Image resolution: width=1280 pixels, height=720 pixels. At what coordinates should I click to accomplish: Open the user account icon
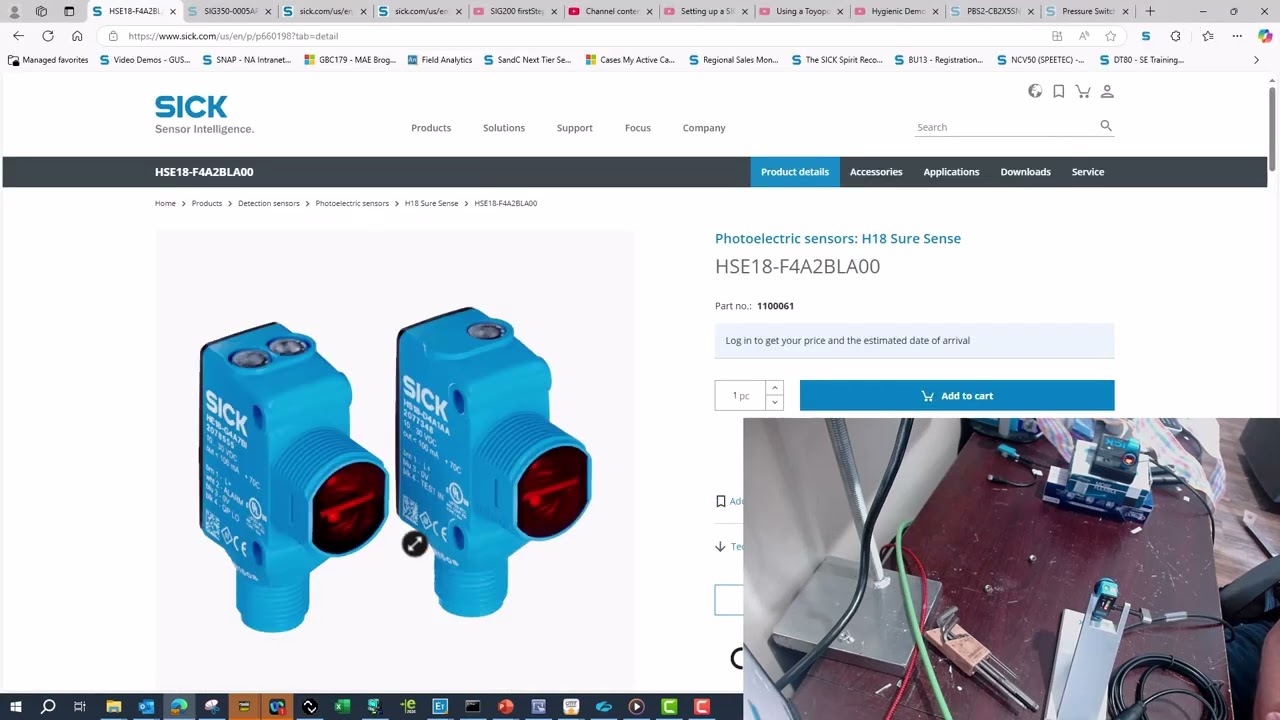1107,91
